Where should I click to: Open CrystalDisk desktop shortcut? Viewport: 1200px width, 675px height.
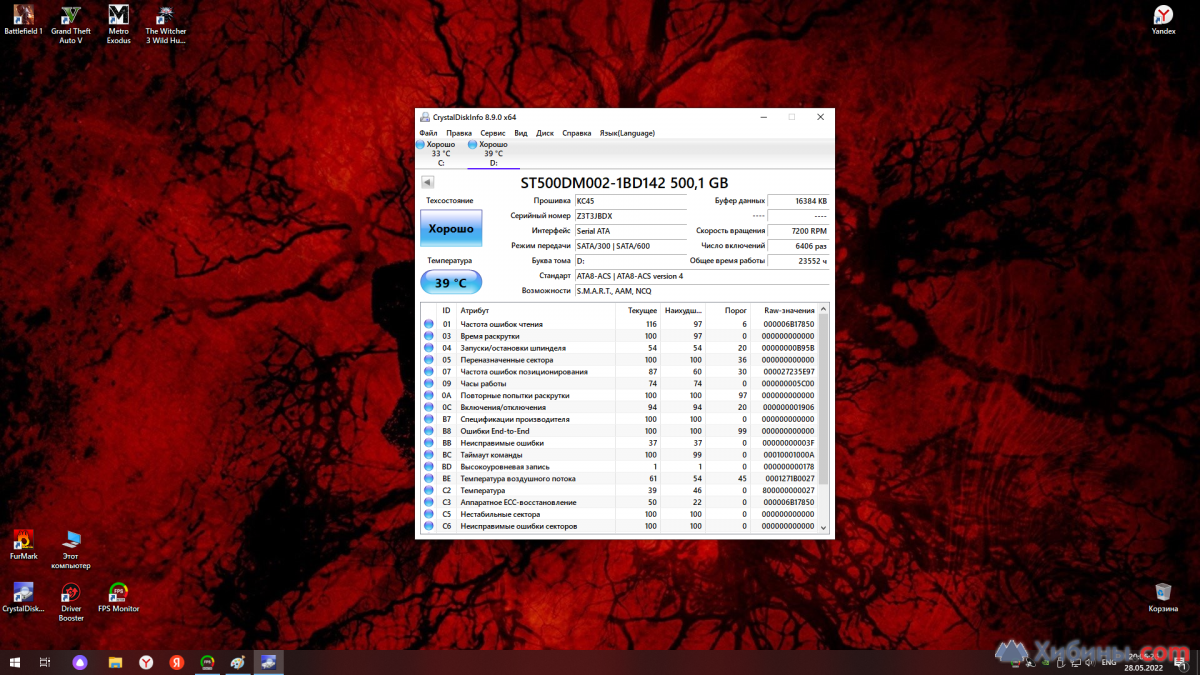pos(23,597)
